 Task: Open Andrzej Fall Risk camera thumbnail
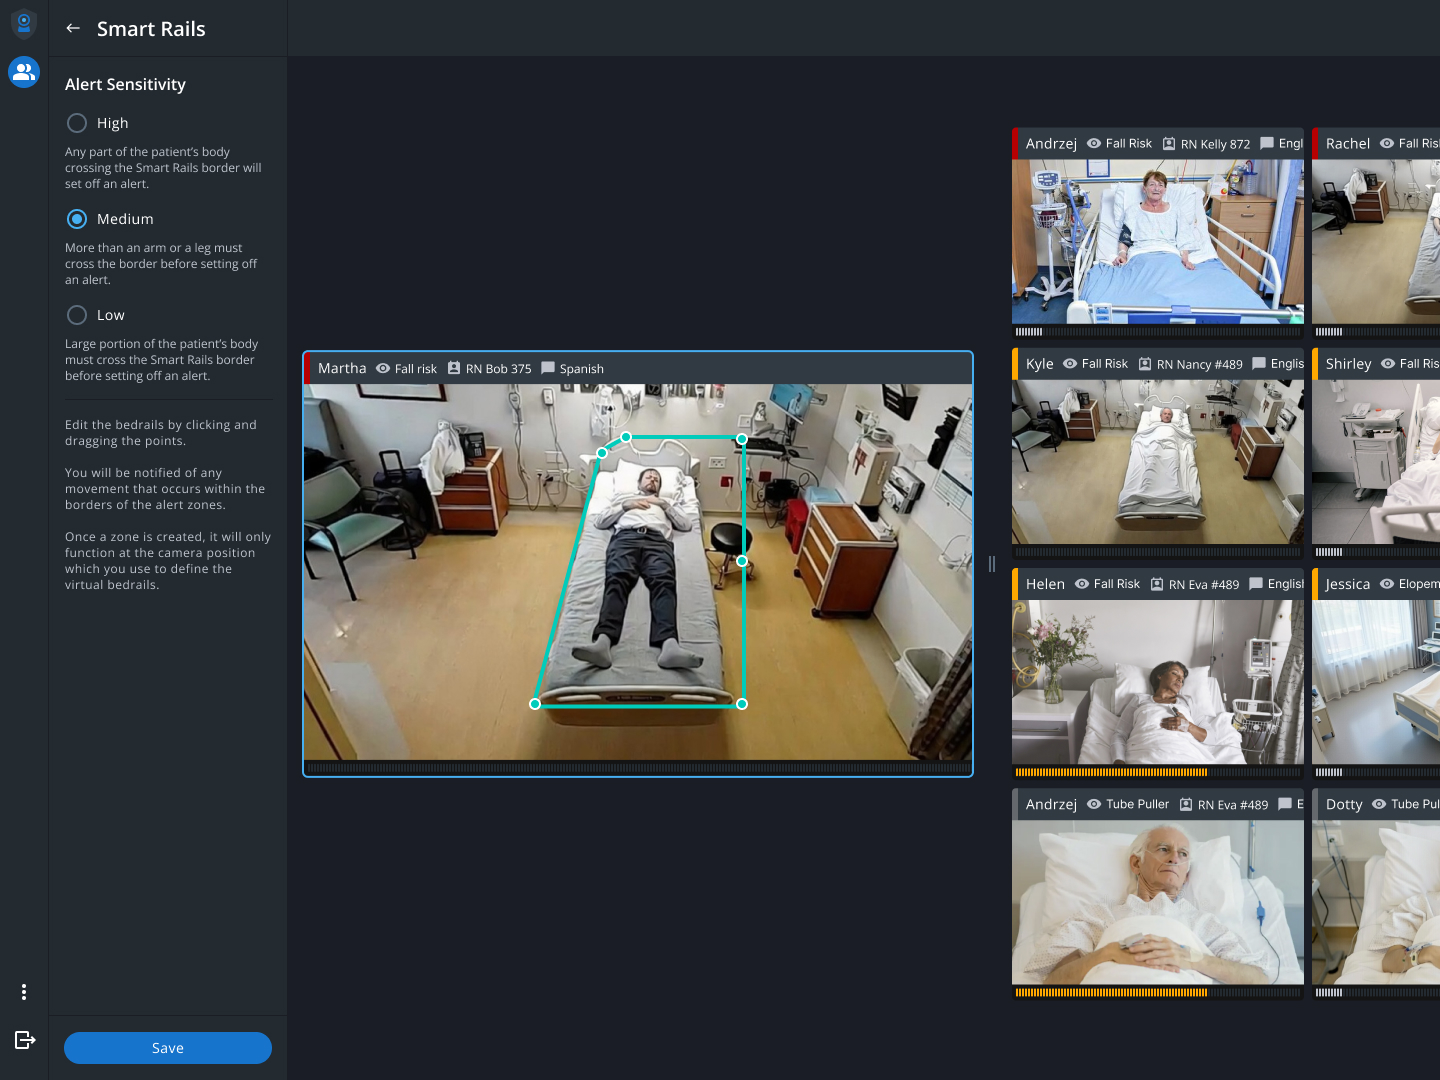click(1158, 241)
